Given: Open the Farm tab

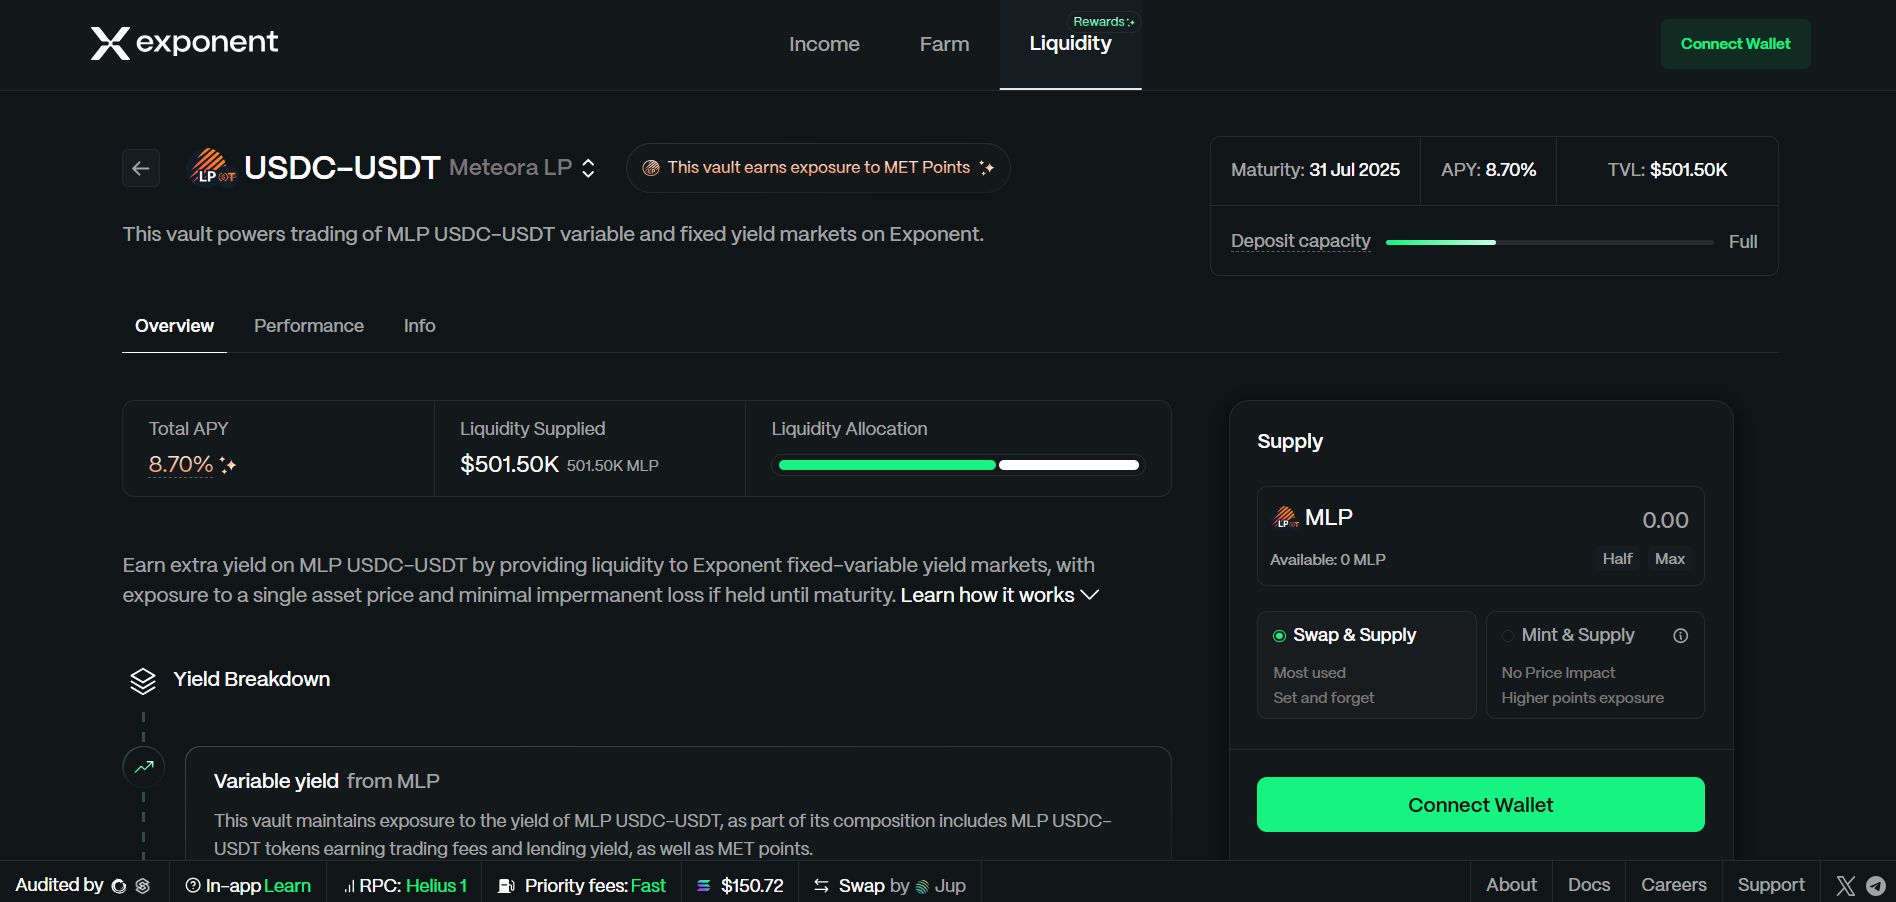Looking at the screenshot, I should pyautogui.click(x=945, y=44).
